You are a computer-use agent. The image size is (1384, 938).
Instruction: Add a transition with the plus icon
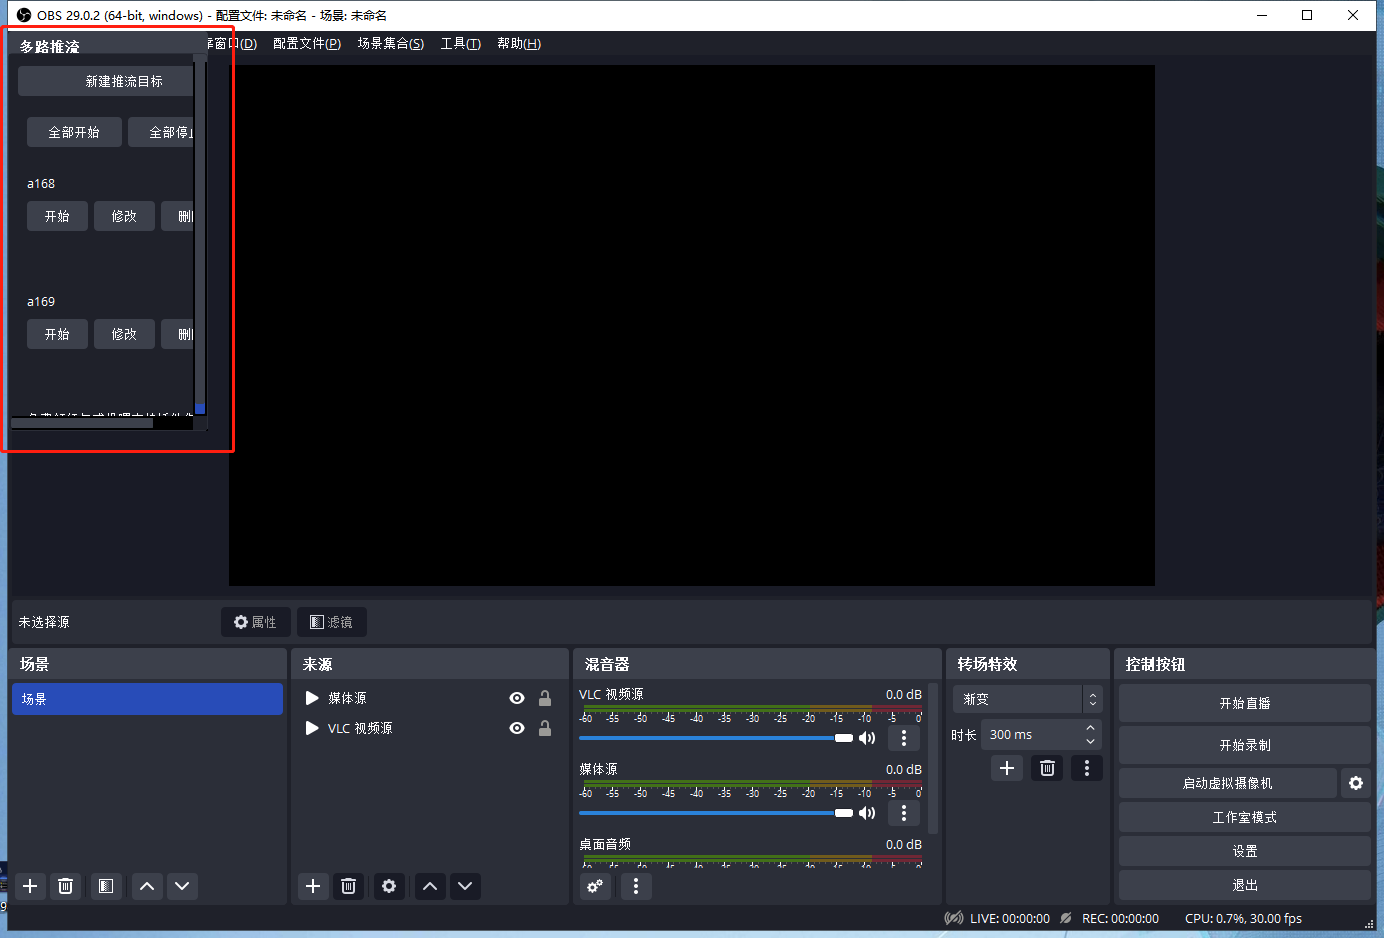click(x=1007, y=768)
